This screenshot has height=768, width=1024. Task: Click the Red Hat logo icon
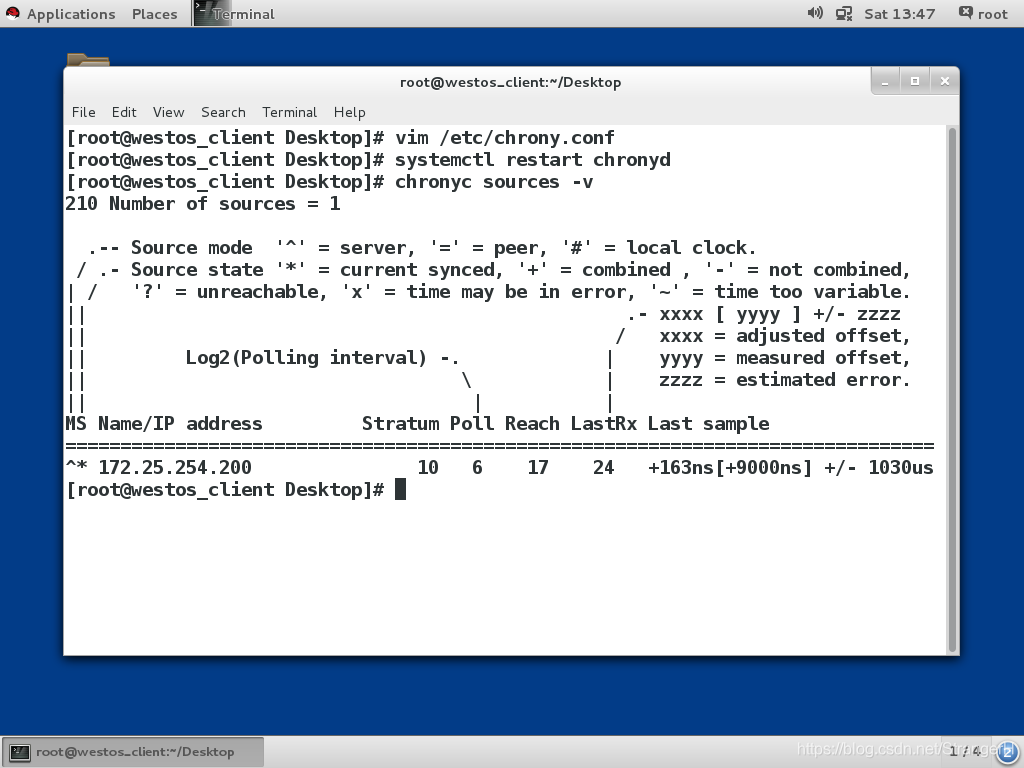pyautogui.click(x=12, y=13)
